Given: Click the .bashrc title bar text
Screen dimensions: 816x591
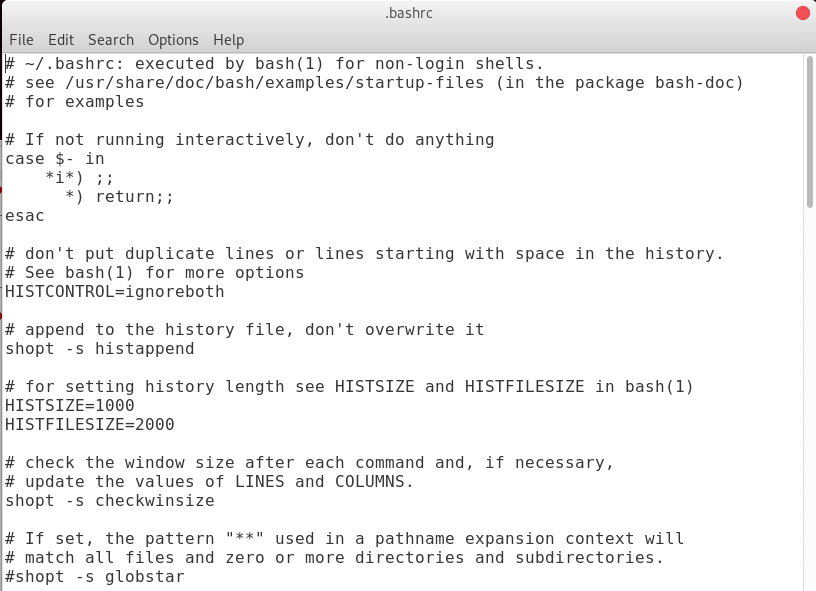Looking at the screenshot, I should click(409, 13).
